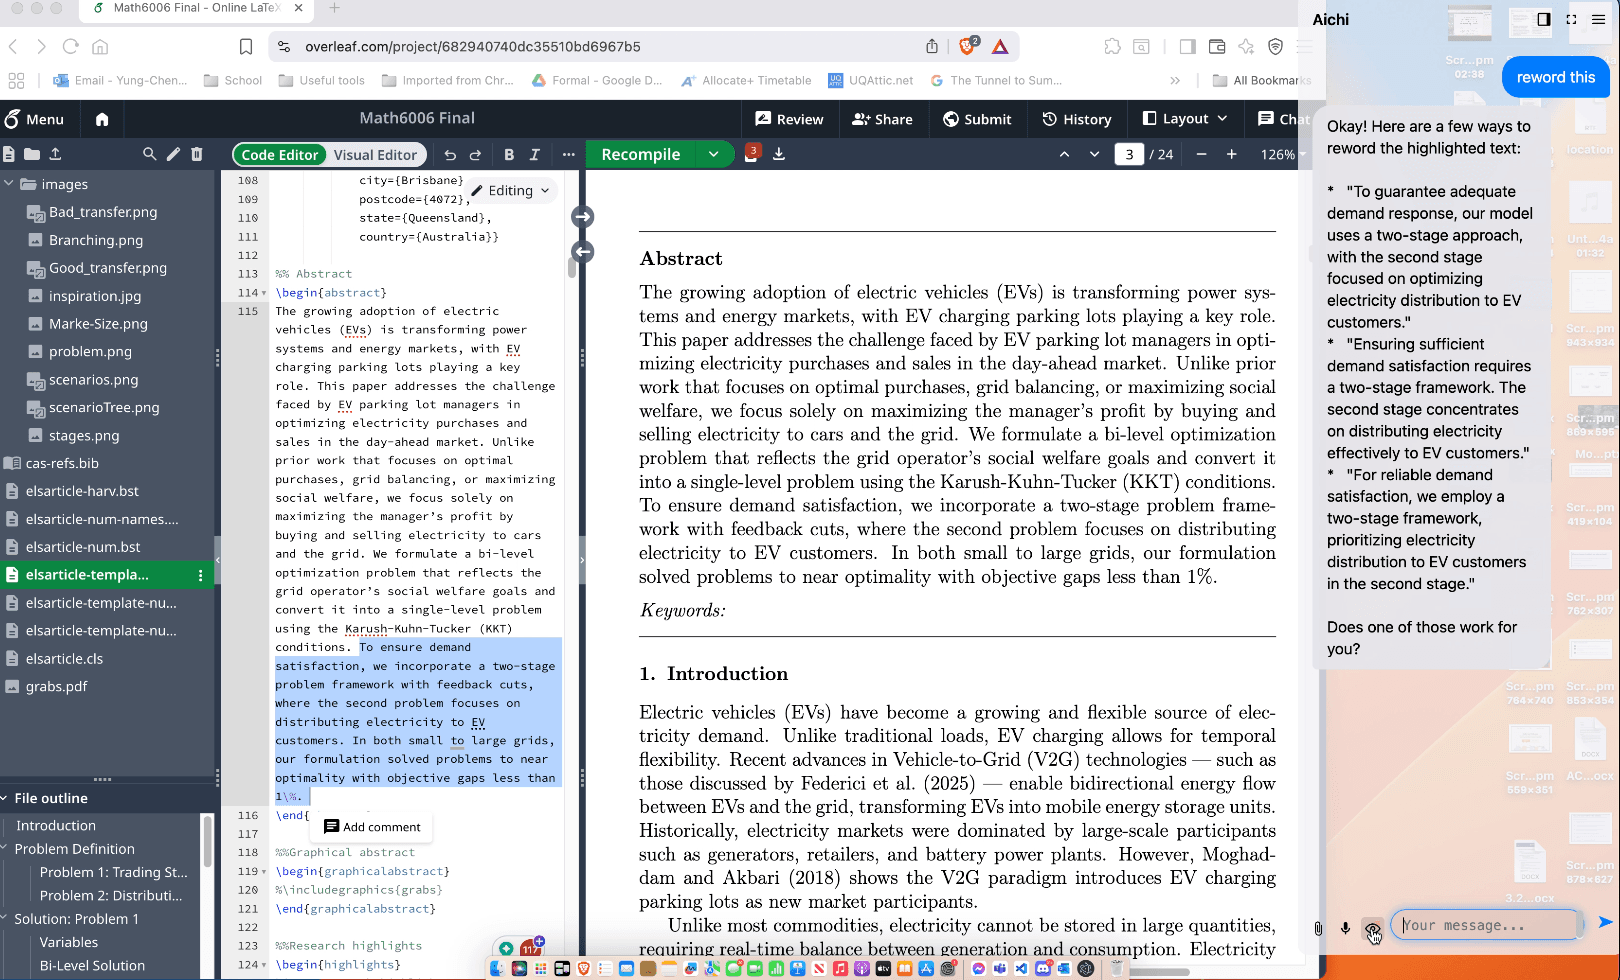This screenshot has width=1620, height=980.
Task: Fold abstract block at line 114
Action: (x=264, y=293)
